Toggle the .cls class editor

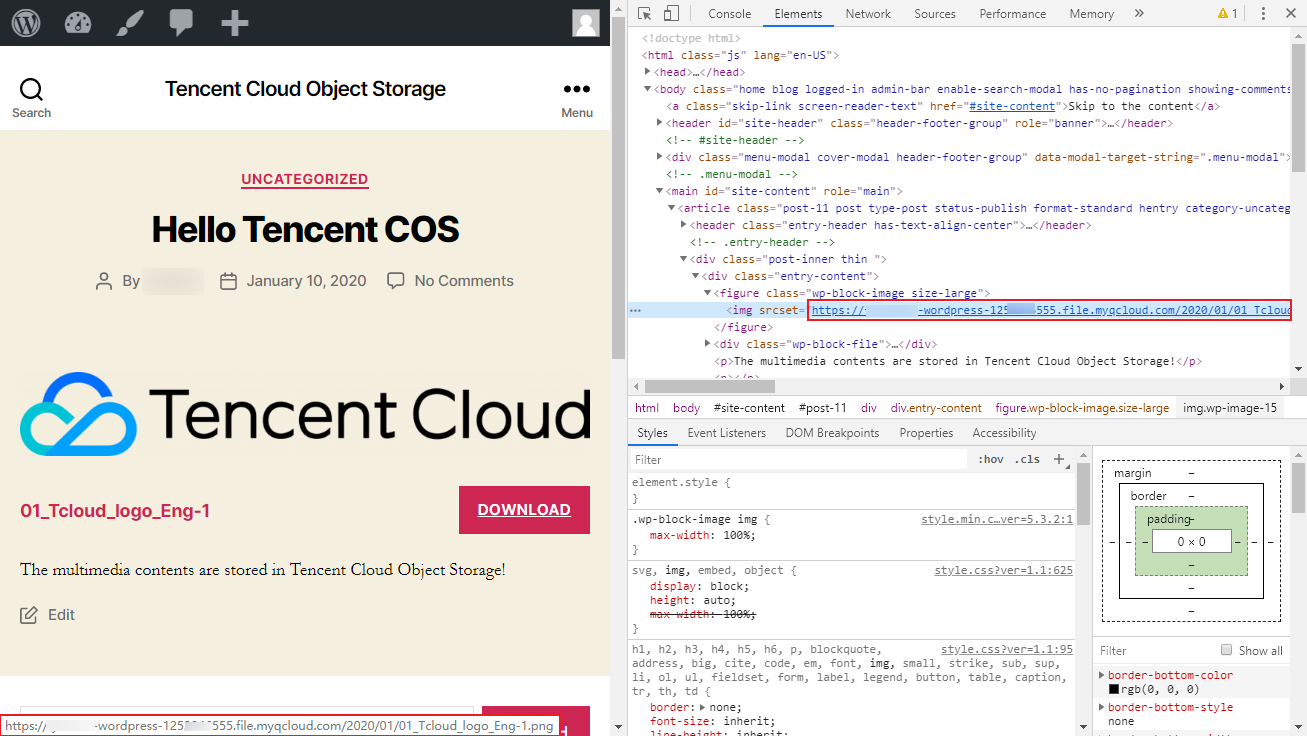1027,459
